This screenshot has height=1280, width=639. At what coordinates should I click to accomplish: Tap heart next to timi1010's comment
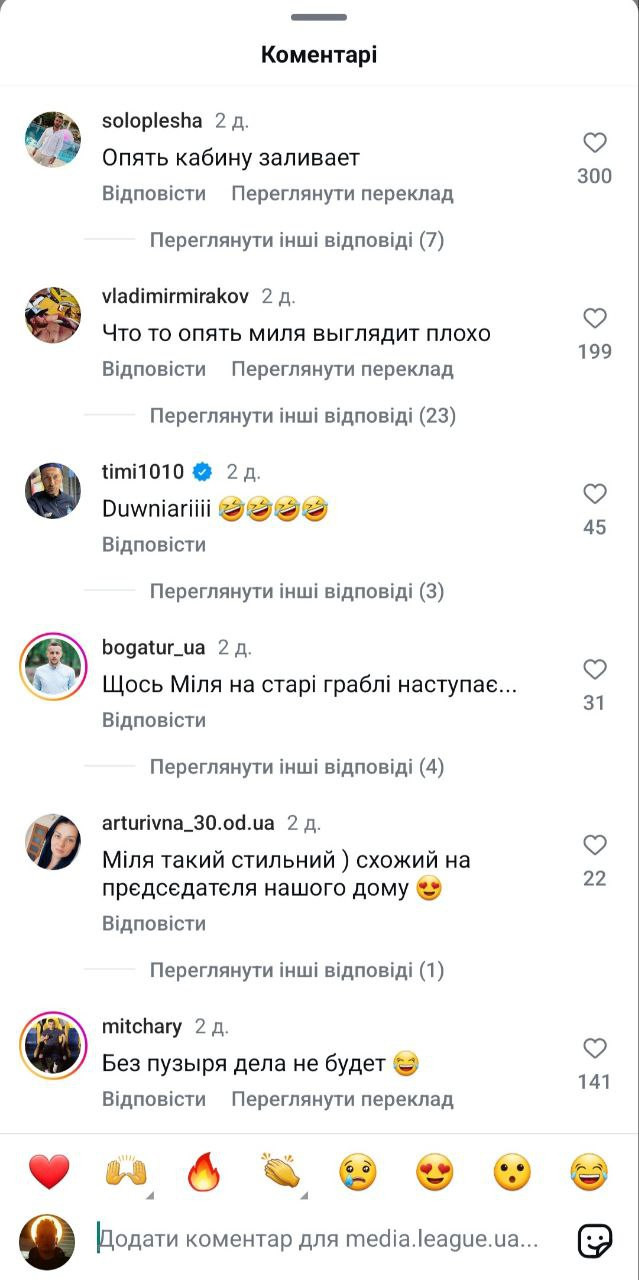click(x=595, y=494)
